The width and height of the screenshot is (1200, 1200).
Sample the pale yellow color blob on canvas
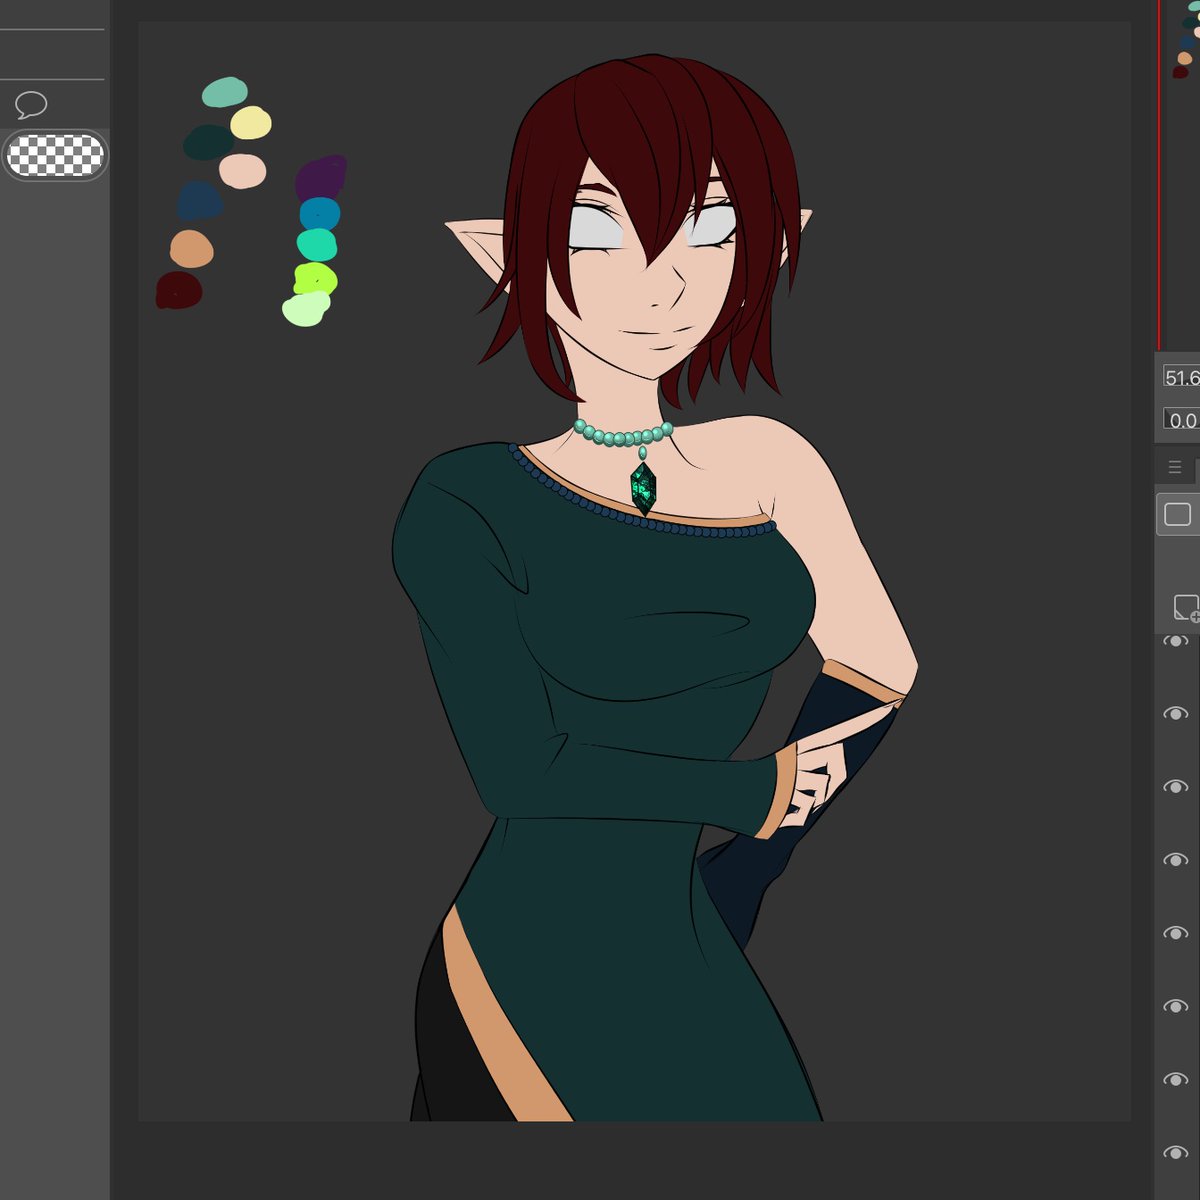pos(251,123)
